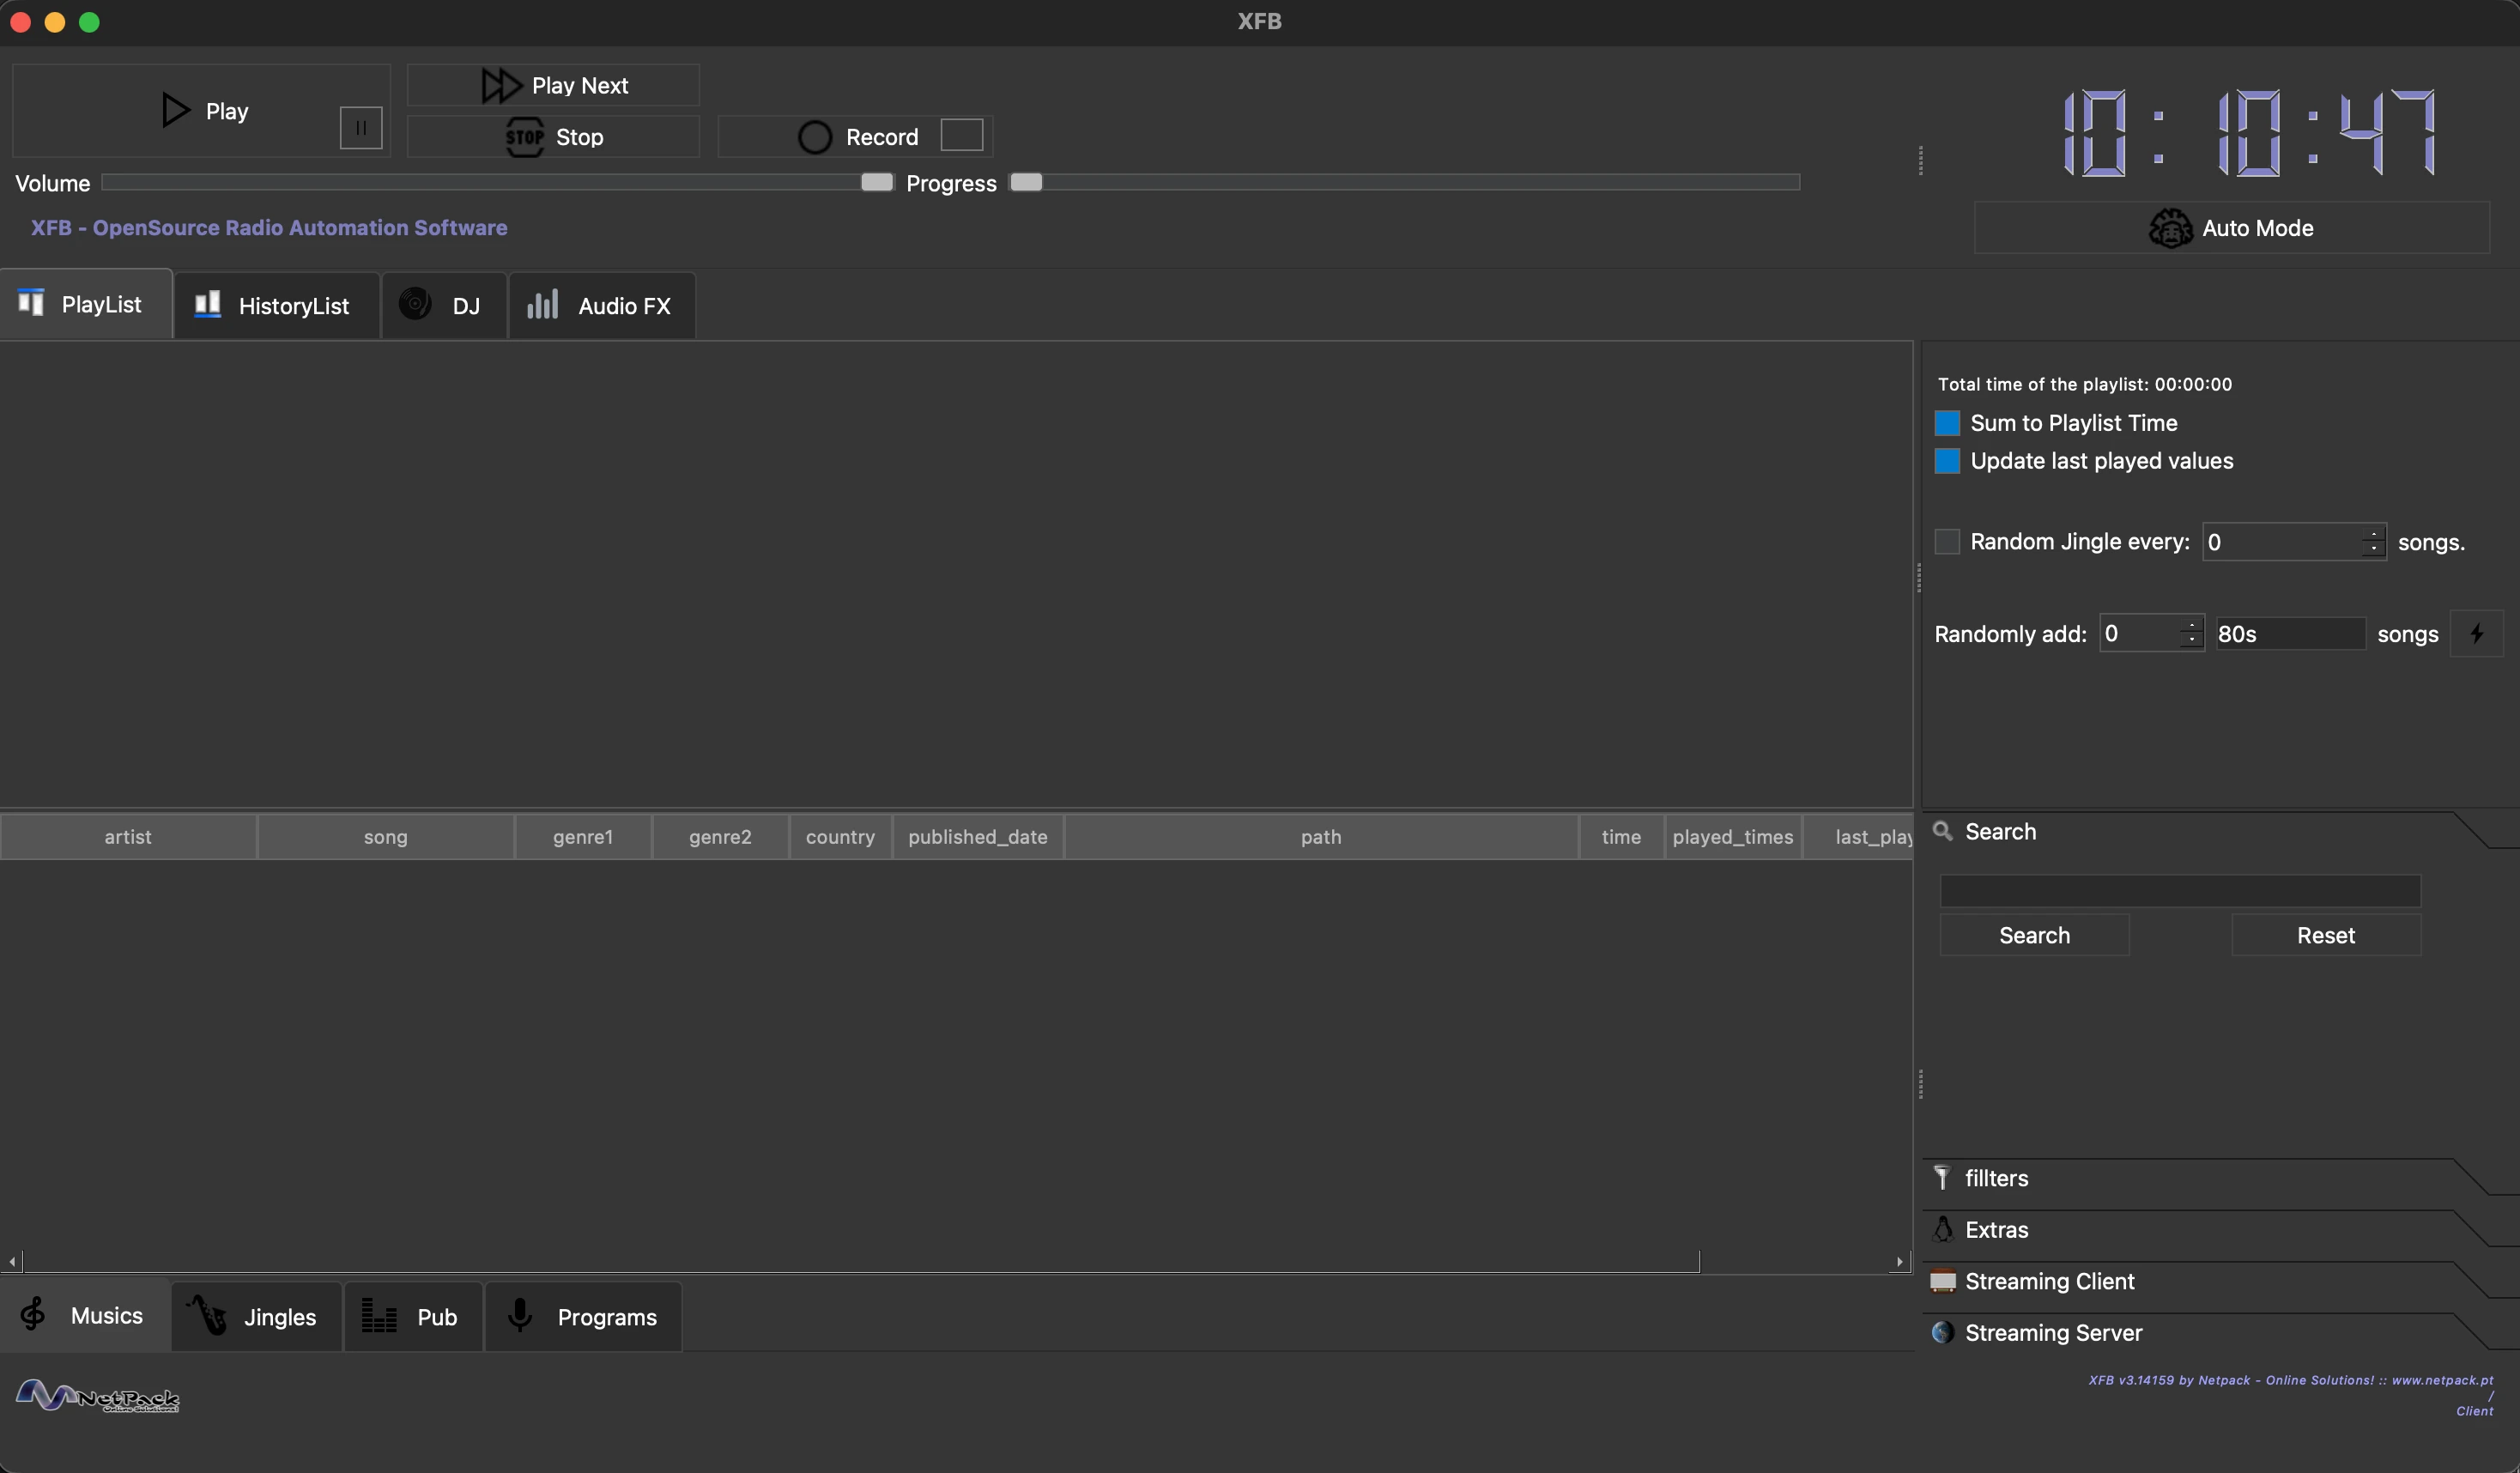Start recording with the Record button

855,137
